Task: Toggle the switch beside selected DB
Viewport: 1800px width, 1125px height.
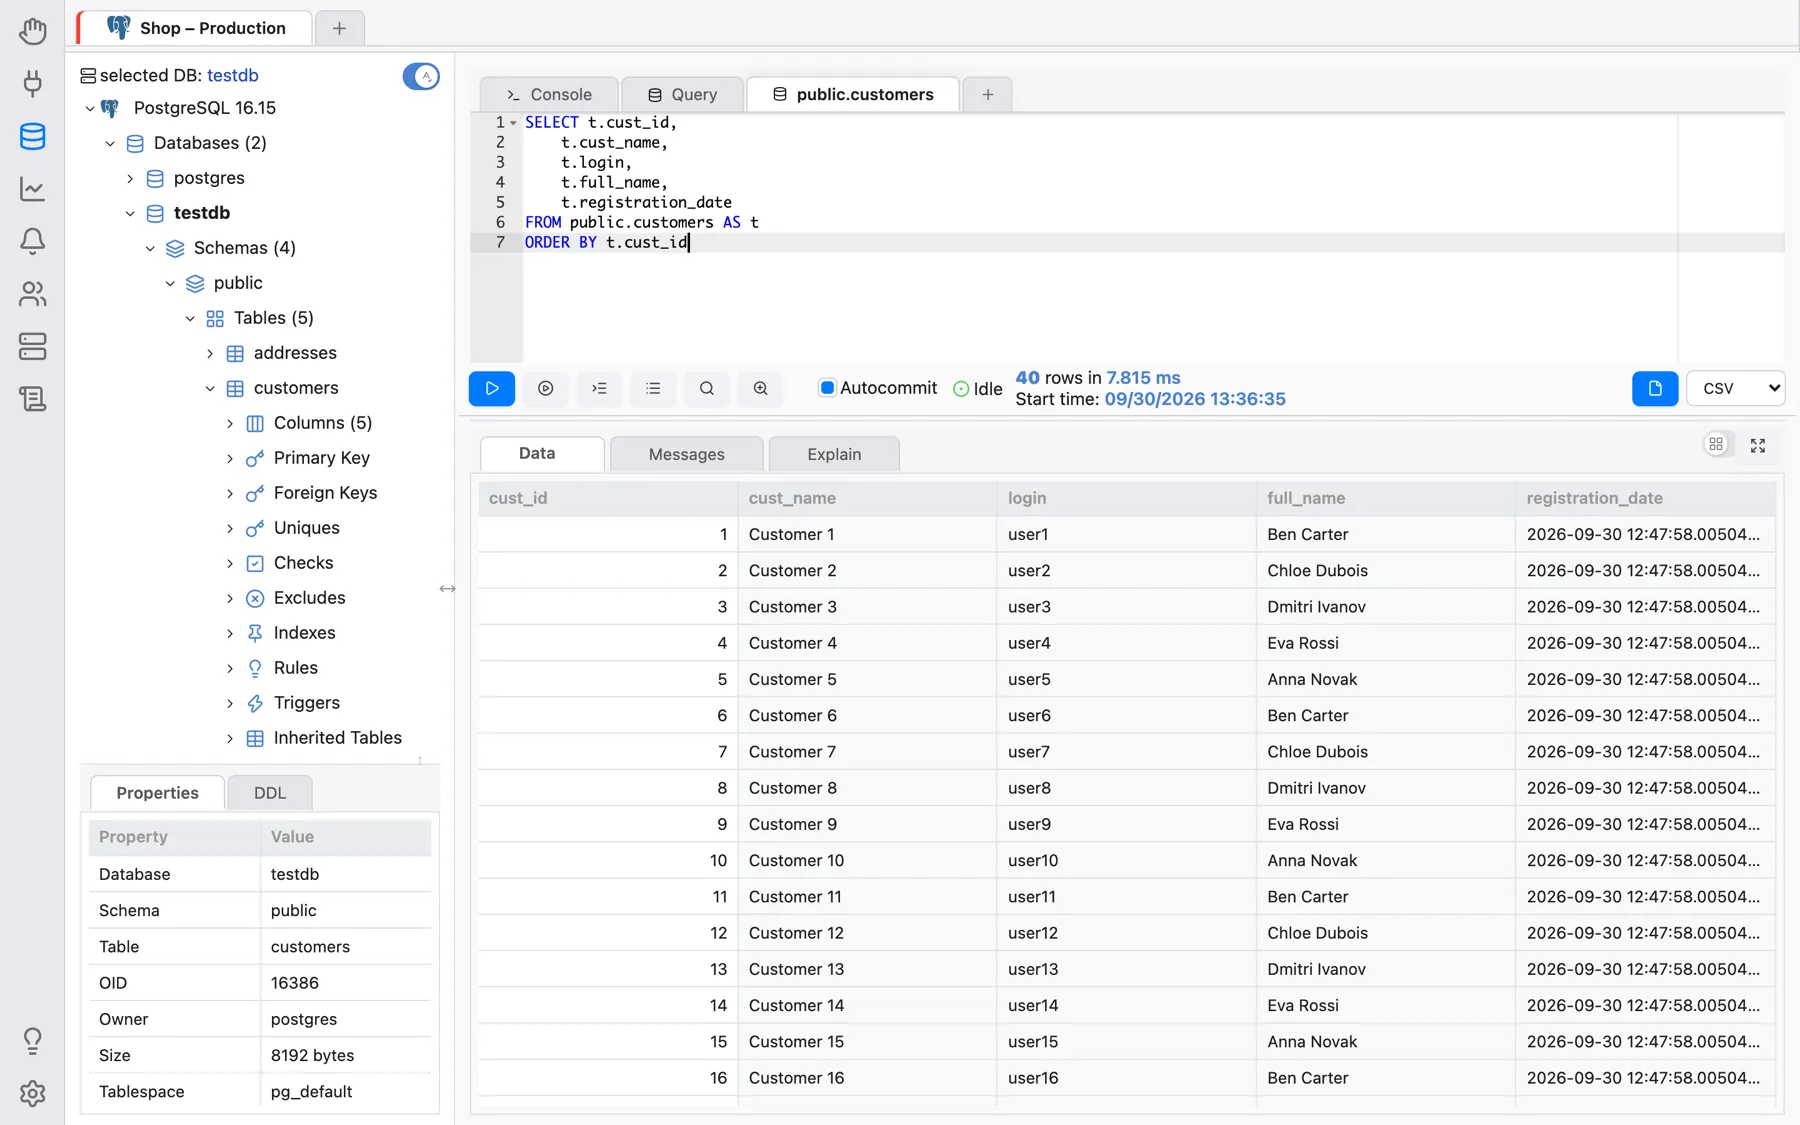Action: pyautogui.click(x=421, y=76)
